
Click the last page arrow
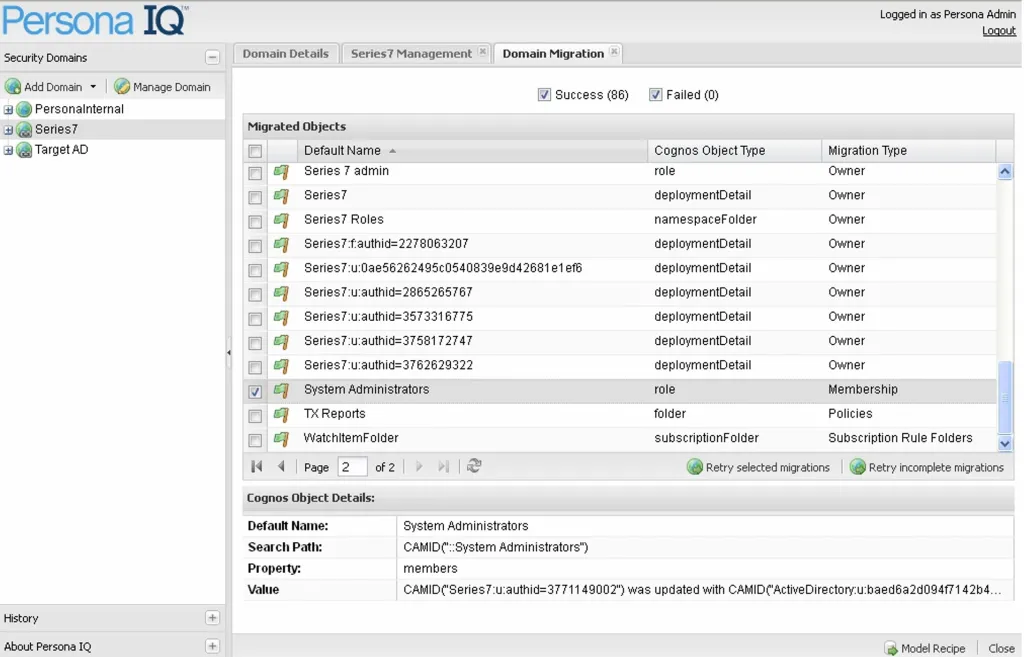pyautogui.click(x=443, y=466)
